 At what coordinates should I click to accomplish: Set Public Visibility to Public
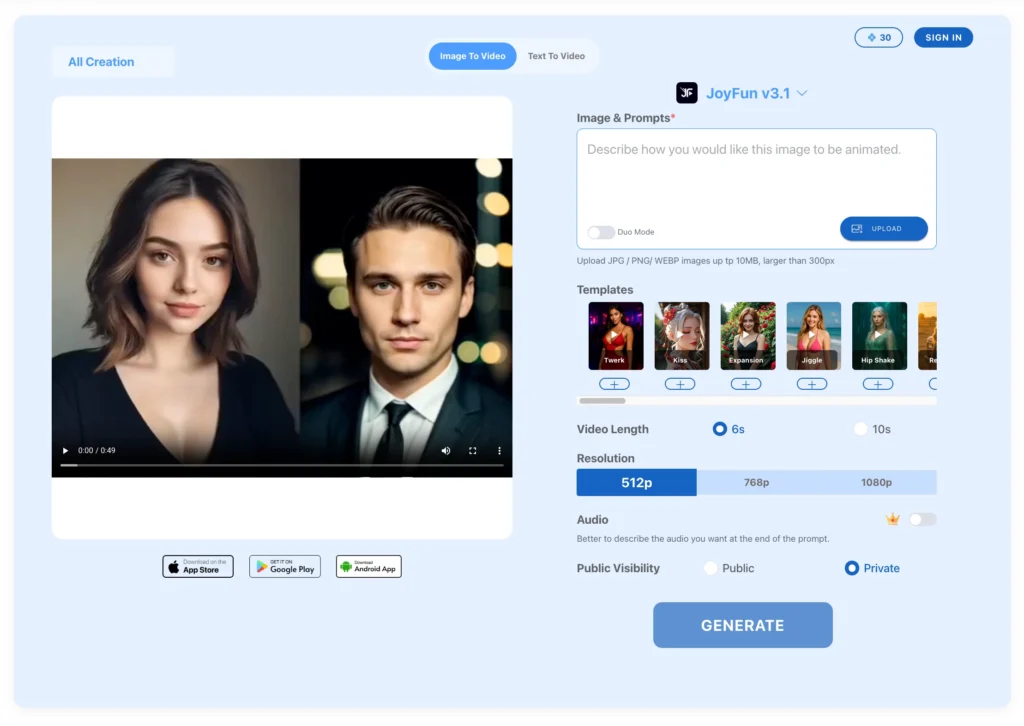pyautogui.click(x=713, y=567)
